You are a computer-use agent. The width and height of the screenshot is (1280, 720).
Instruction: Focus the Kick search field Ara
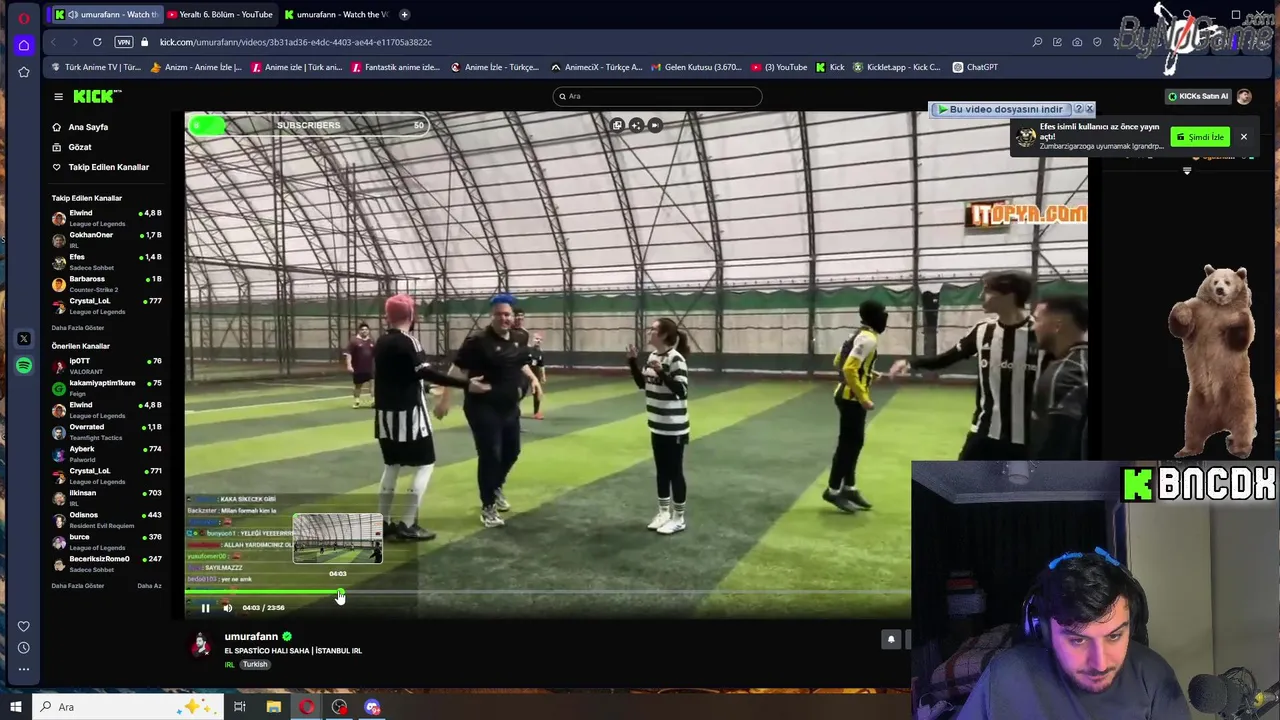coord(657,96)
